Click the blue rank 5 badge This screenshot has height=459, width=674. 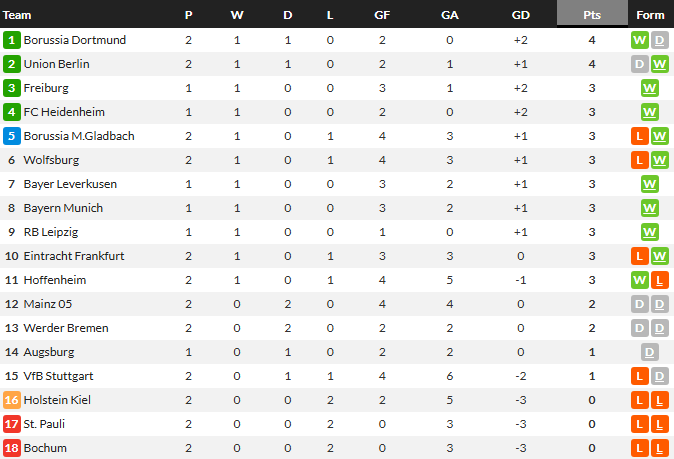pyautogui.click(x=12, y=136)
